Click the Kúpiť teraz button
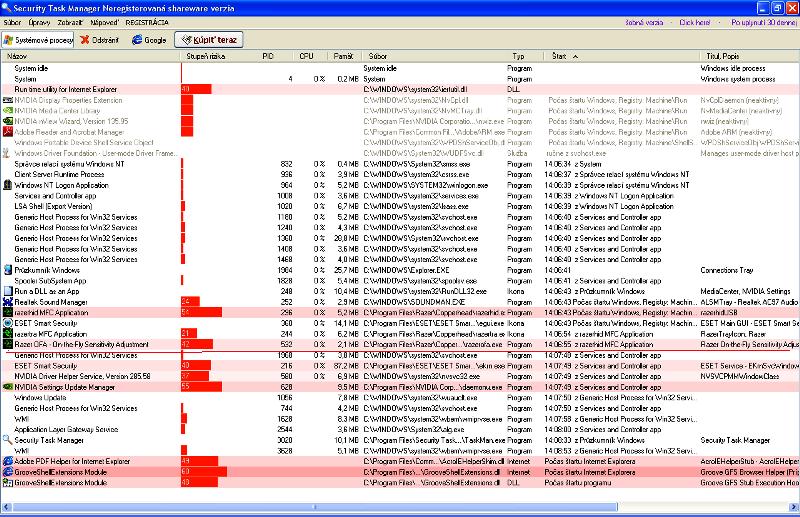This screenshot has width=800, height=517. click(209, 40)
